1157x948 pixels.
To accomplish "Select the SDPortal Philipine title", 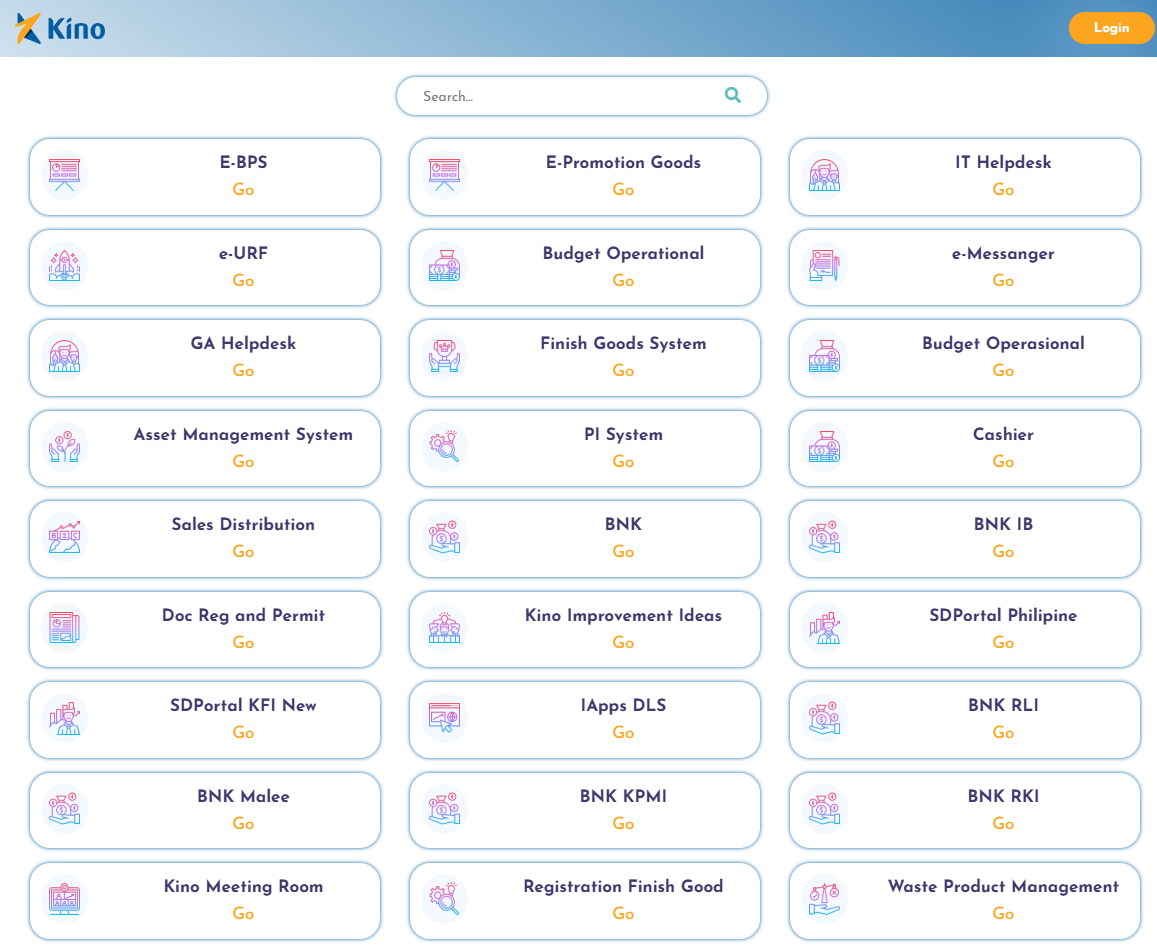I will pyautogui.click(x=1004, y=615).
